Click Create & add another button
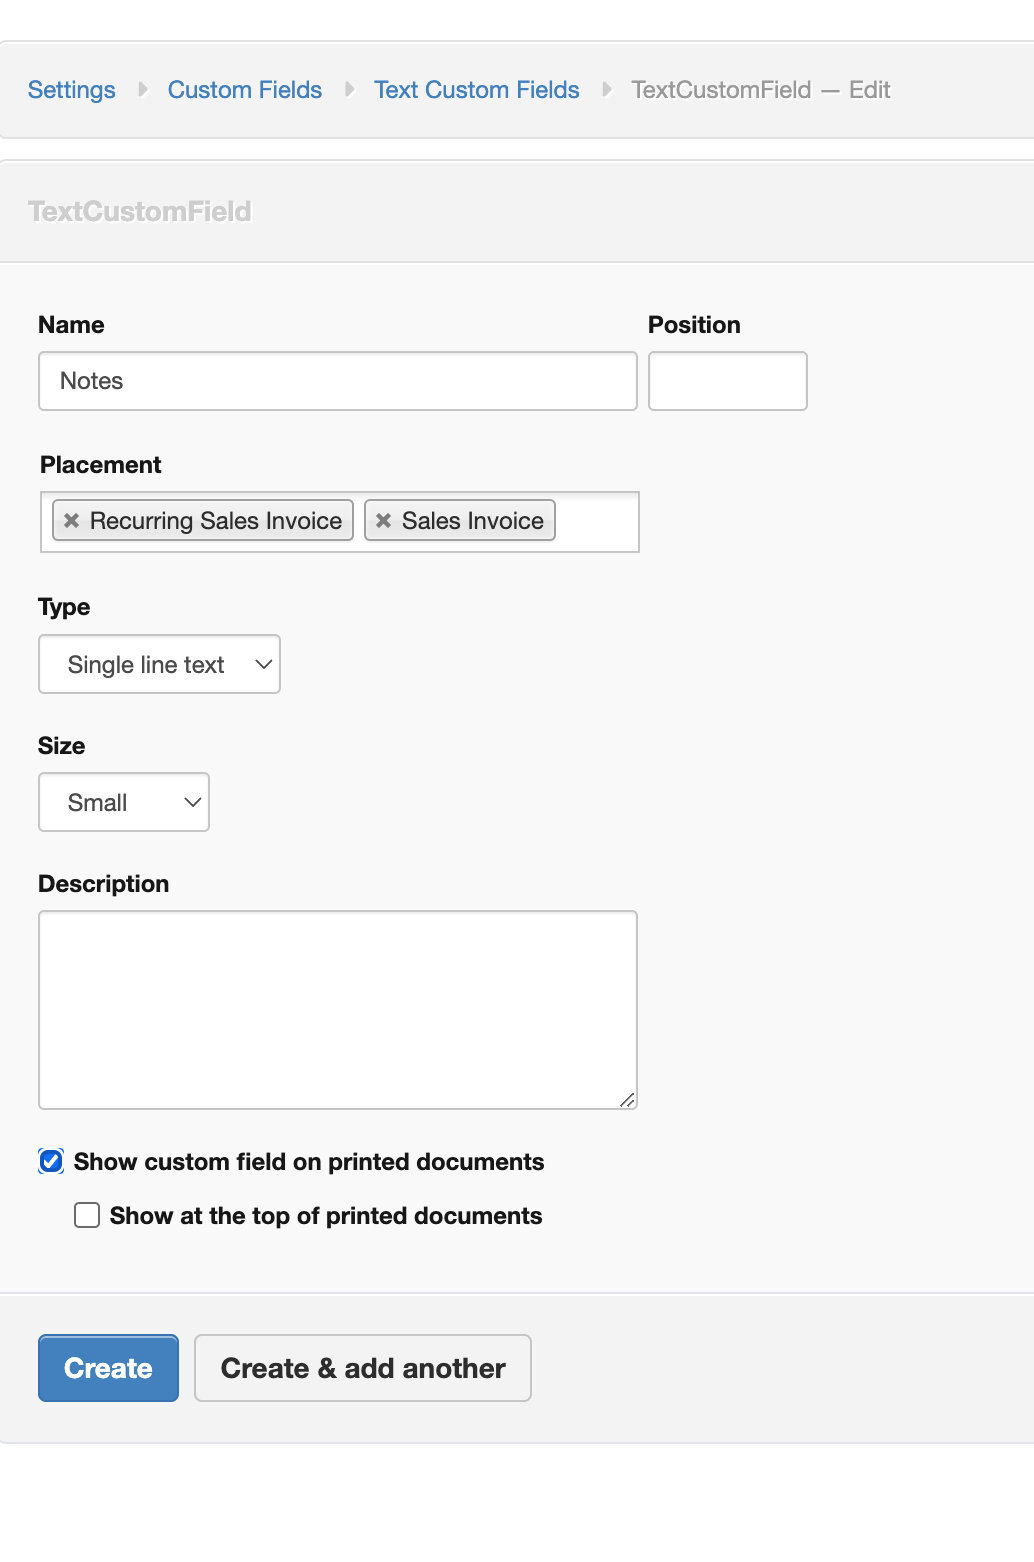Viewport: 1034px width, 1562px height. coord(363,1368)
